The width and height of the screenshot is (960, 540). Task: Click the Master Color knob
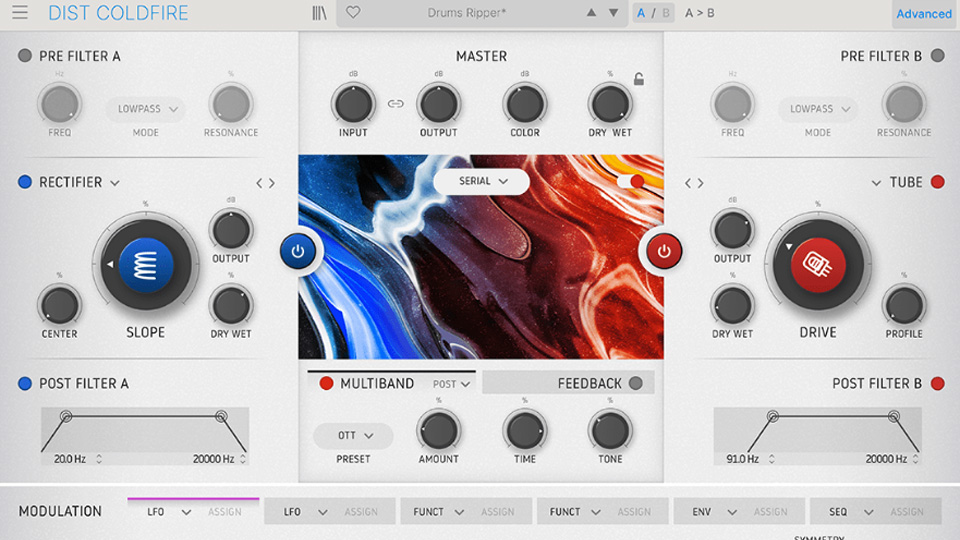[524, 103]
